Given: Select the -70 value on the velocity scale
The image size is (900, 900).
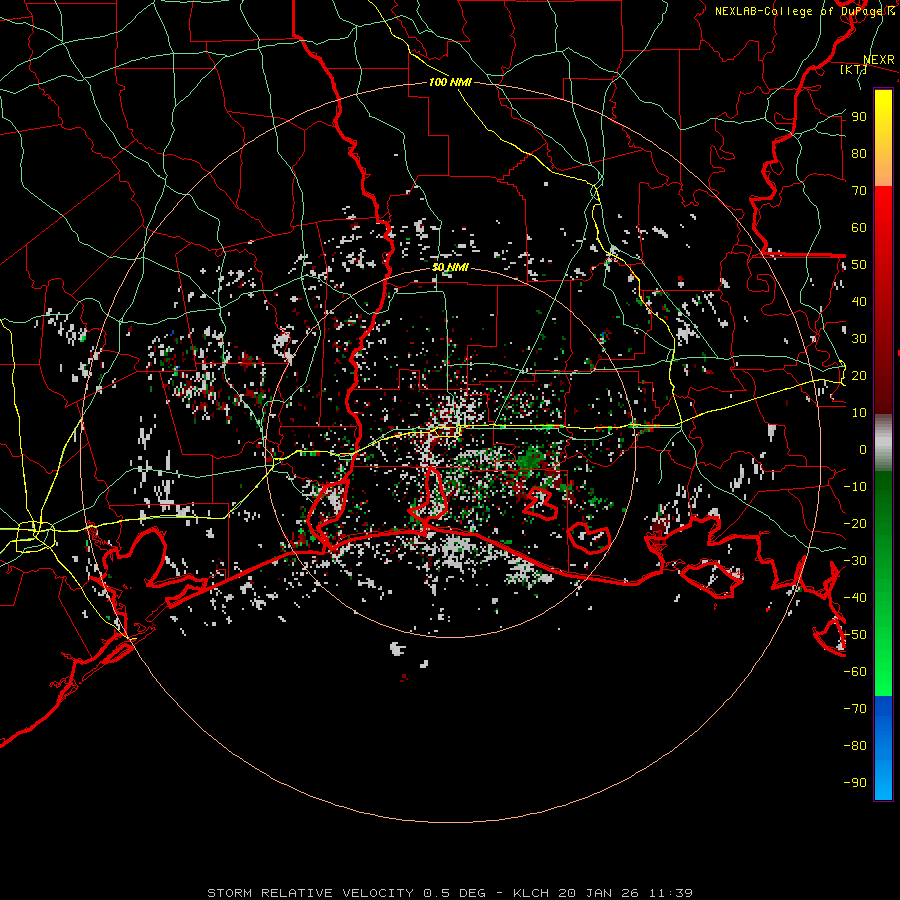Looking at the screenshot, I should pos(855,709).
